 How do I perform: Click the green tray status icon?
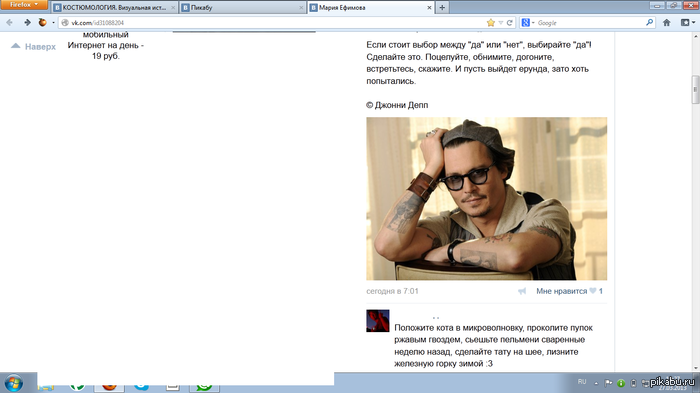coord(621,383)
